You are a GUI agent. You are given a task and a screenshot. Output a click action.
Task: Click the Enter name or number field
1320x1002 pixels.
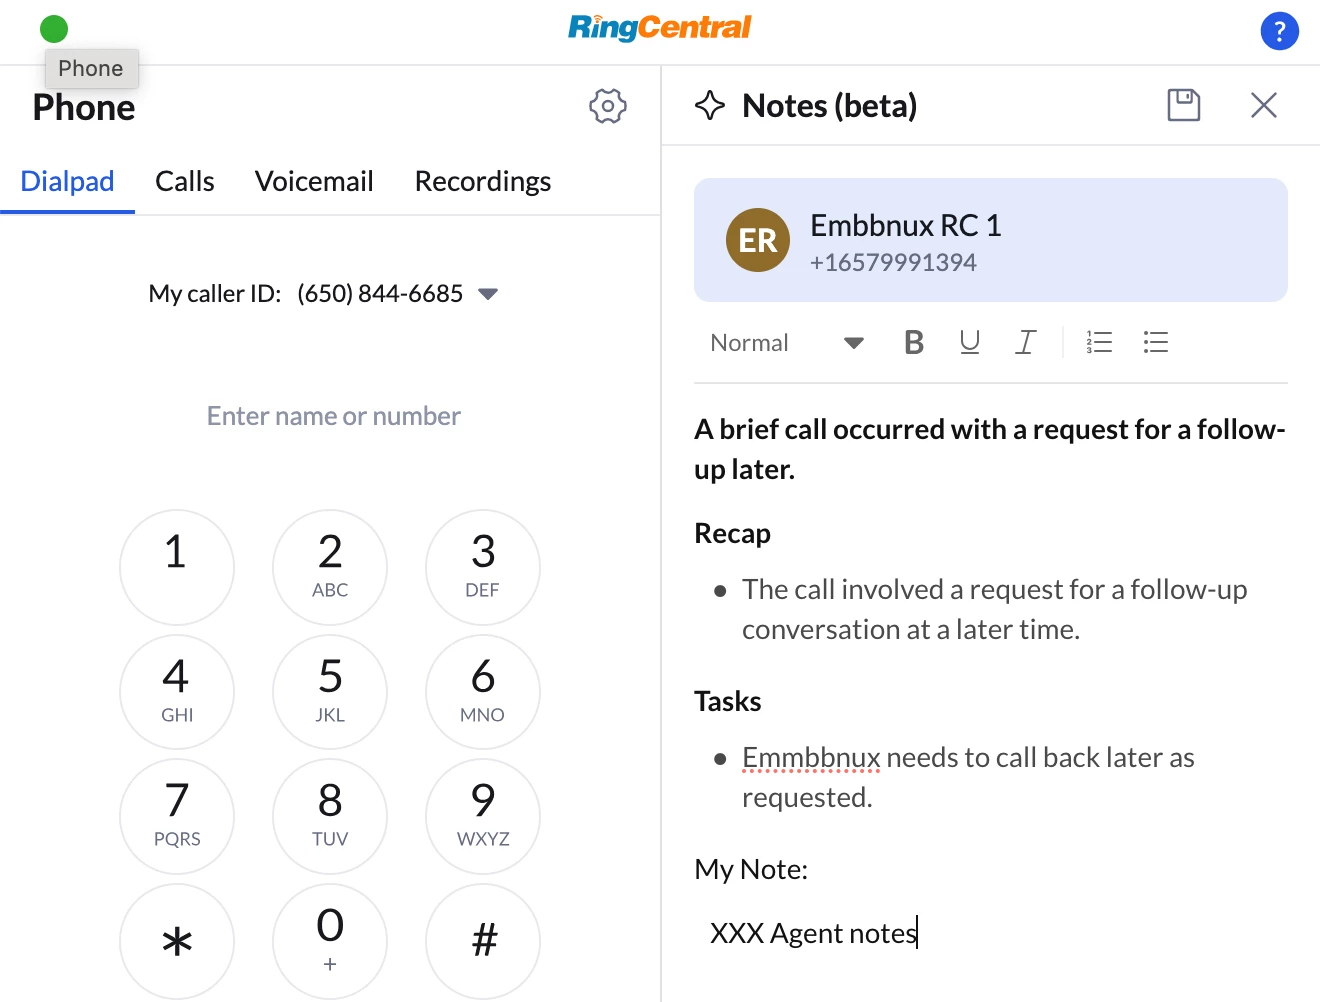coord(333,416)
